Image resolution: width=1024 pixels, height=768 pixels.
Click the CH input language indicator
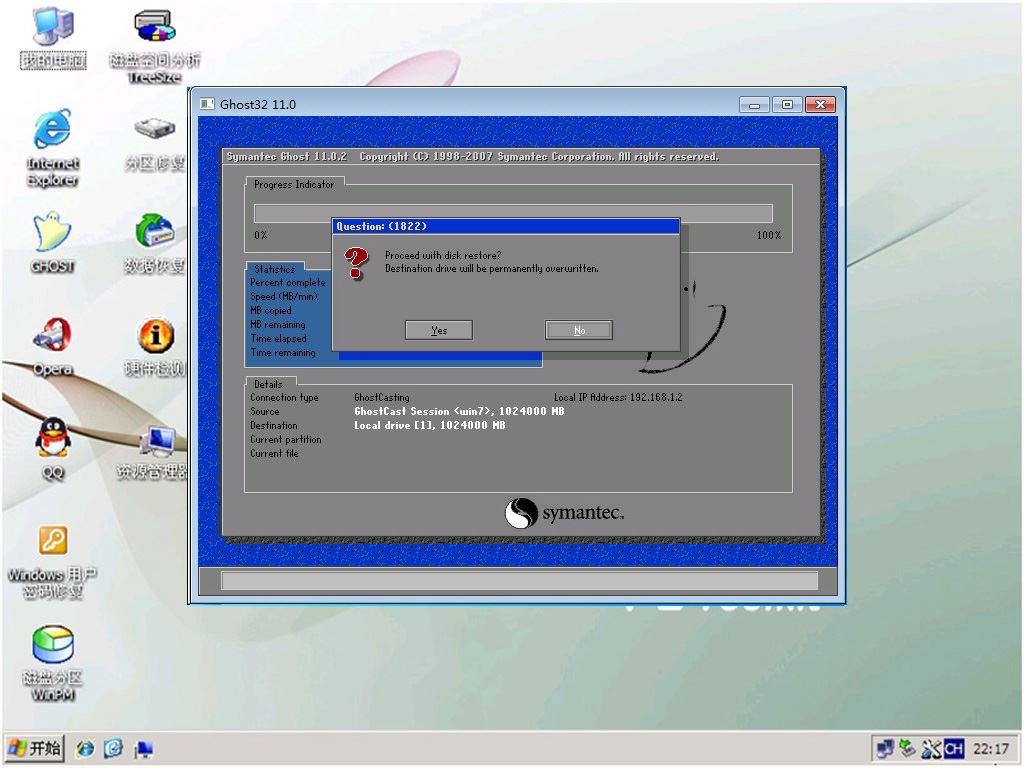[953, 748]
